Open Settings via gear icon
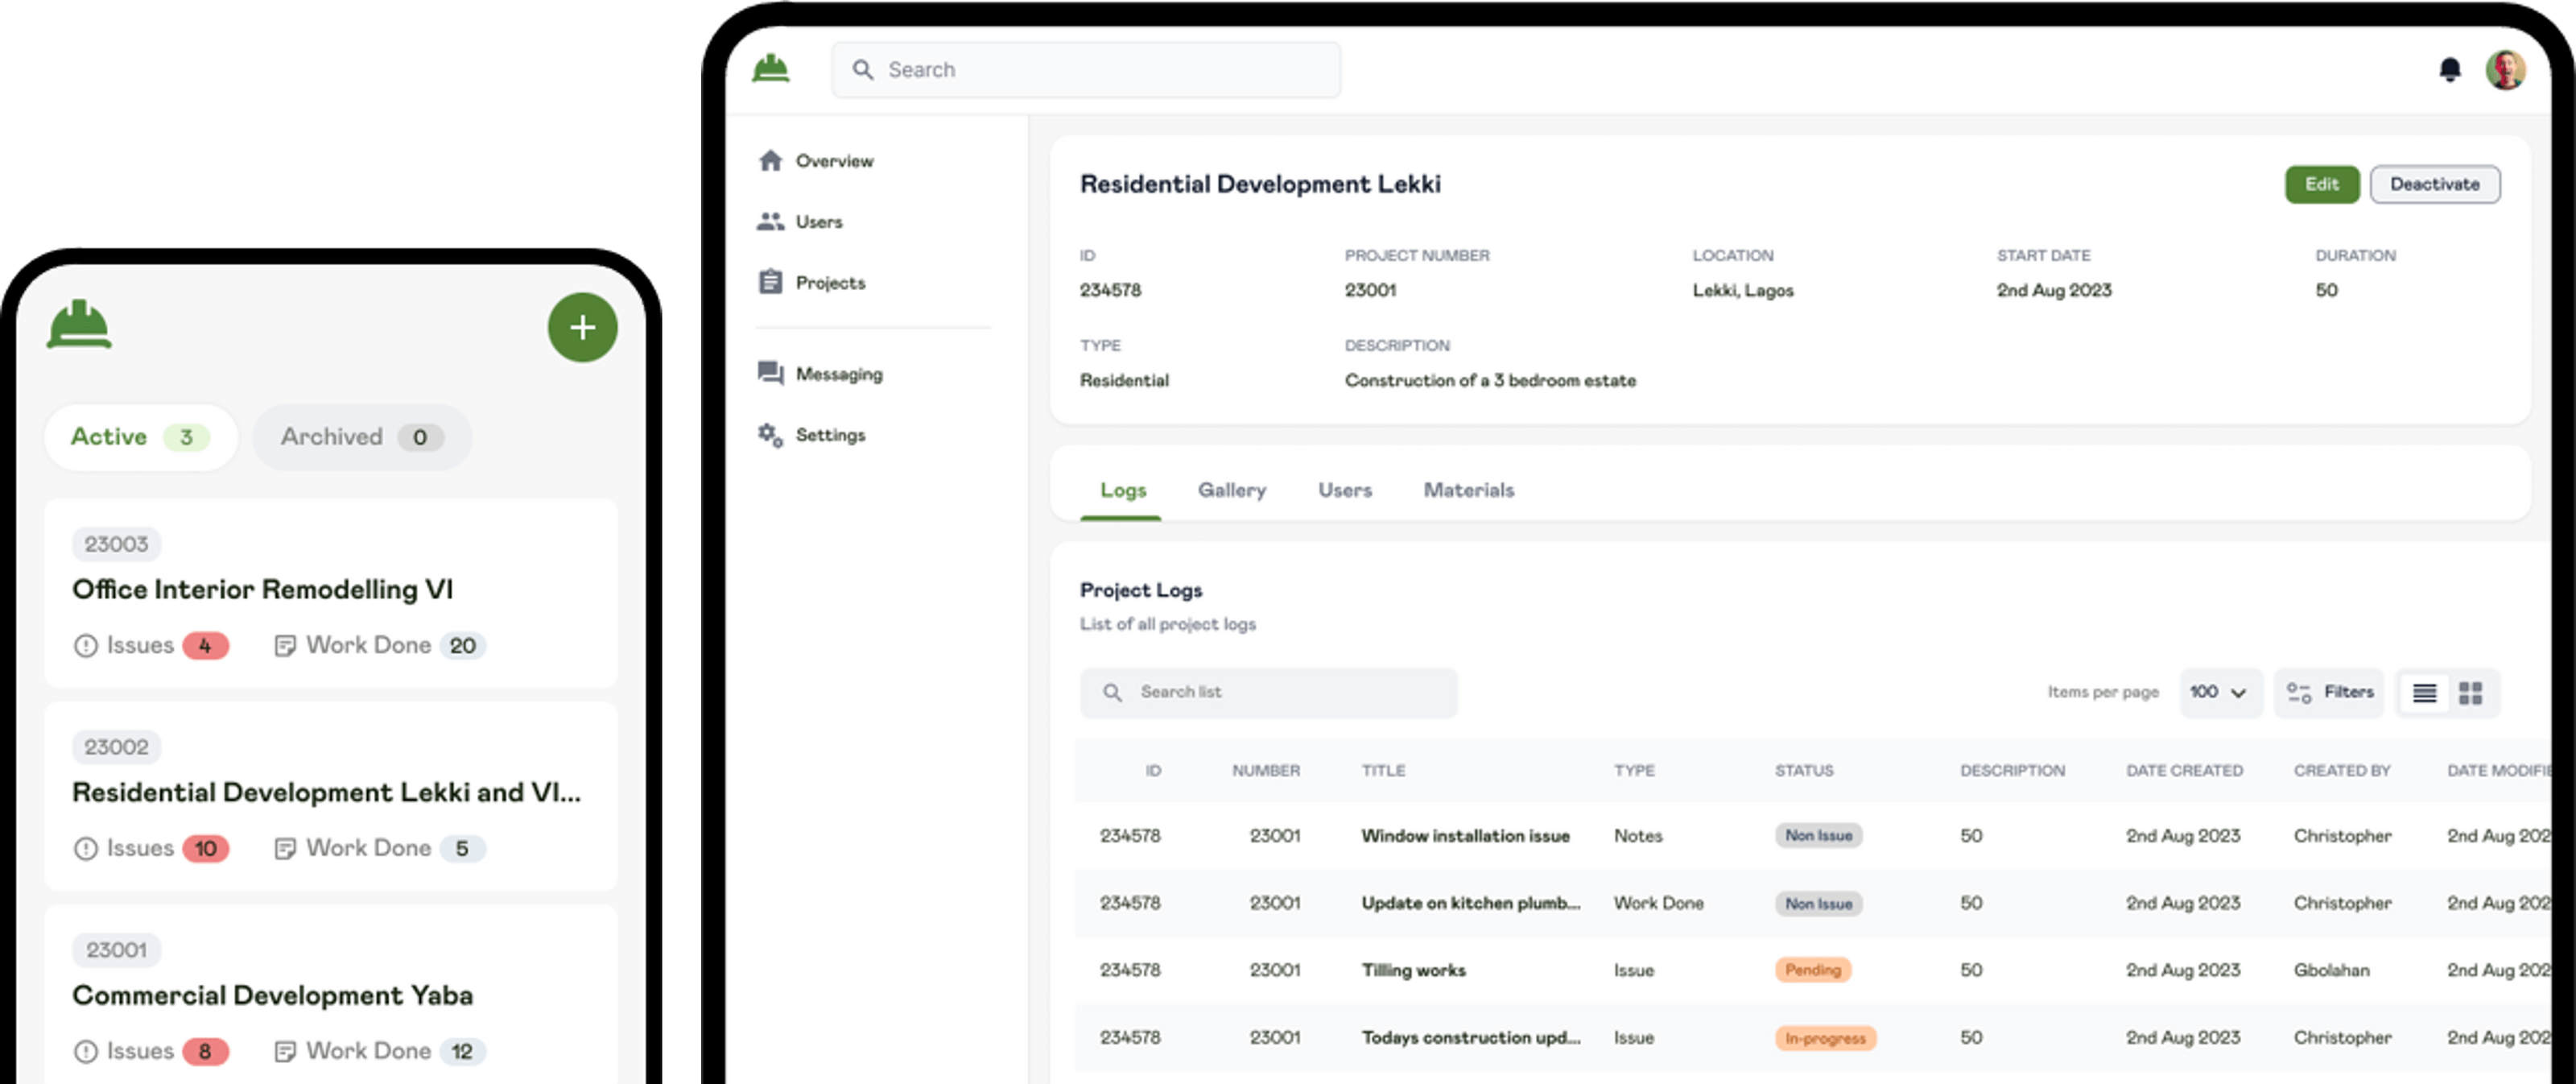2576x1084 pixels. [770, 435]
